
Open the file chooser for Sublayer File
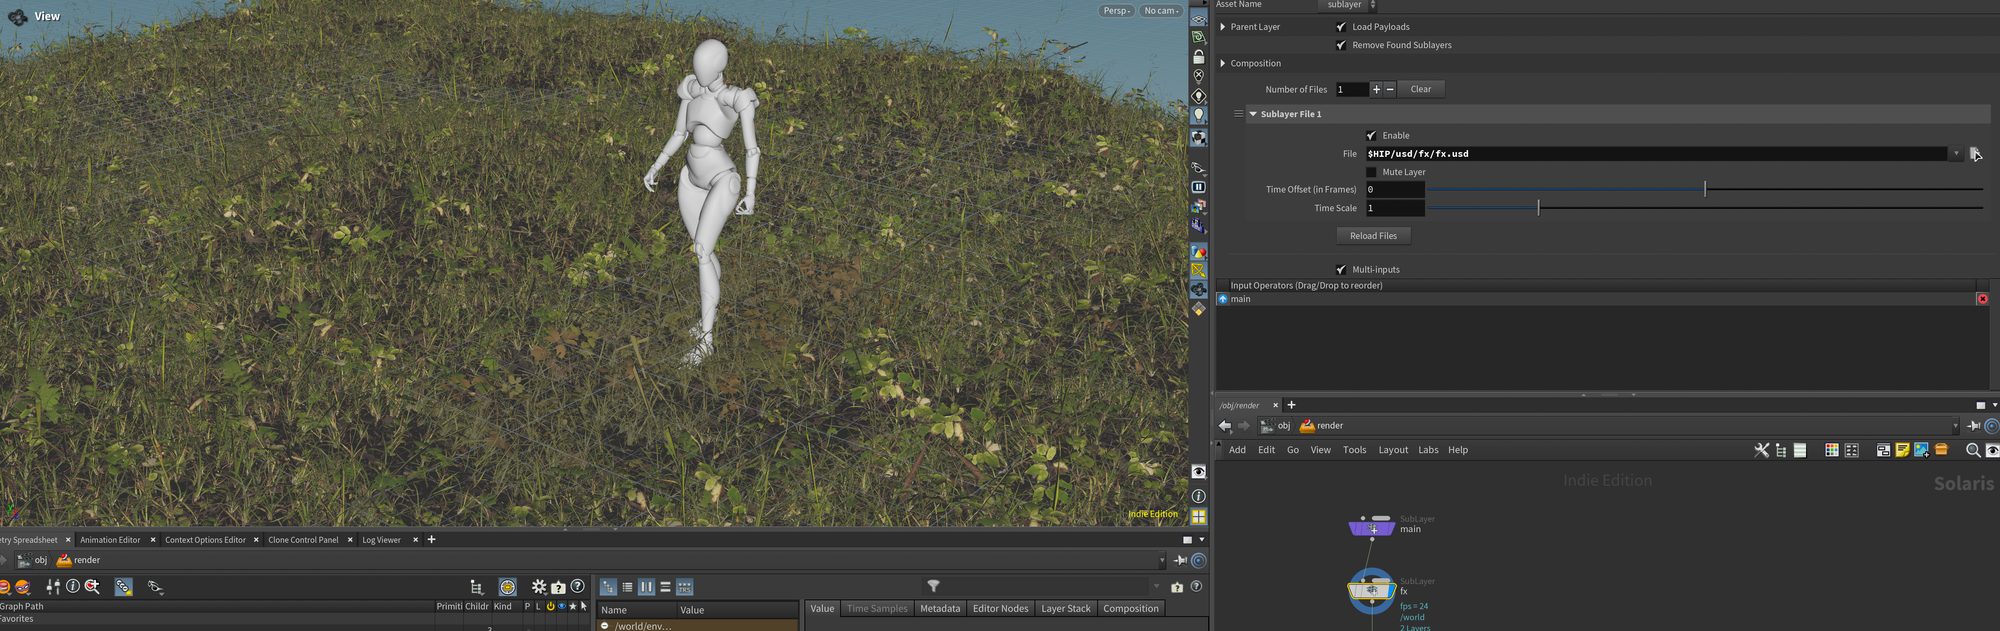(x=1975, y=154)
